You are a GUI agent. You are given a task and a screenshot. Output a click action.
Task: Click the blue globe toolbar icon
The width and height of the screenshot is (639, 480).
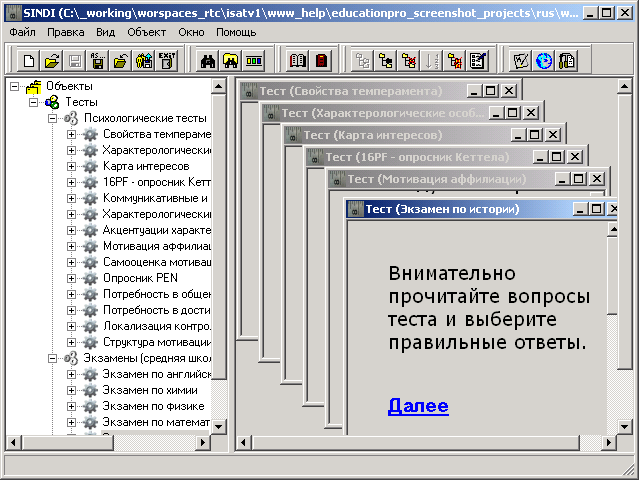[x=543, y=61]
